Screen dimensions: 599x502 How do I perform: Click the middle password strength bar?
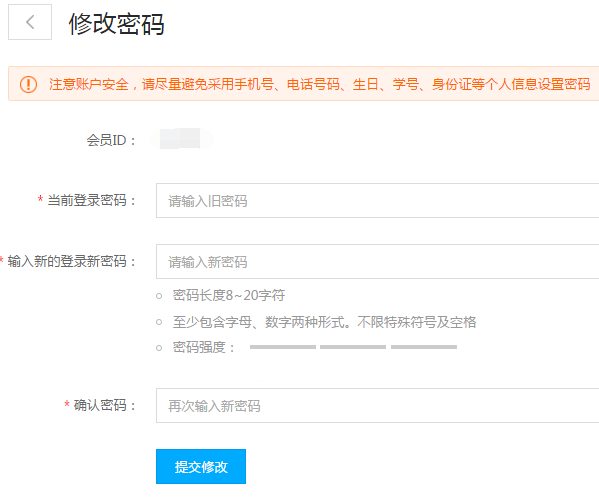pos(353,347)
